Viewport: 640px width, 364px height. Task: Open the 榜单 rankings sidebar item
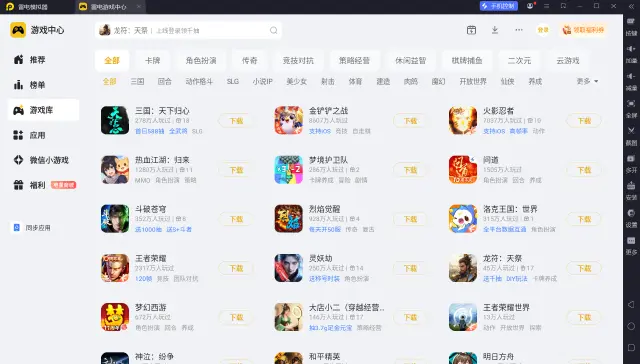coord(43,85)
